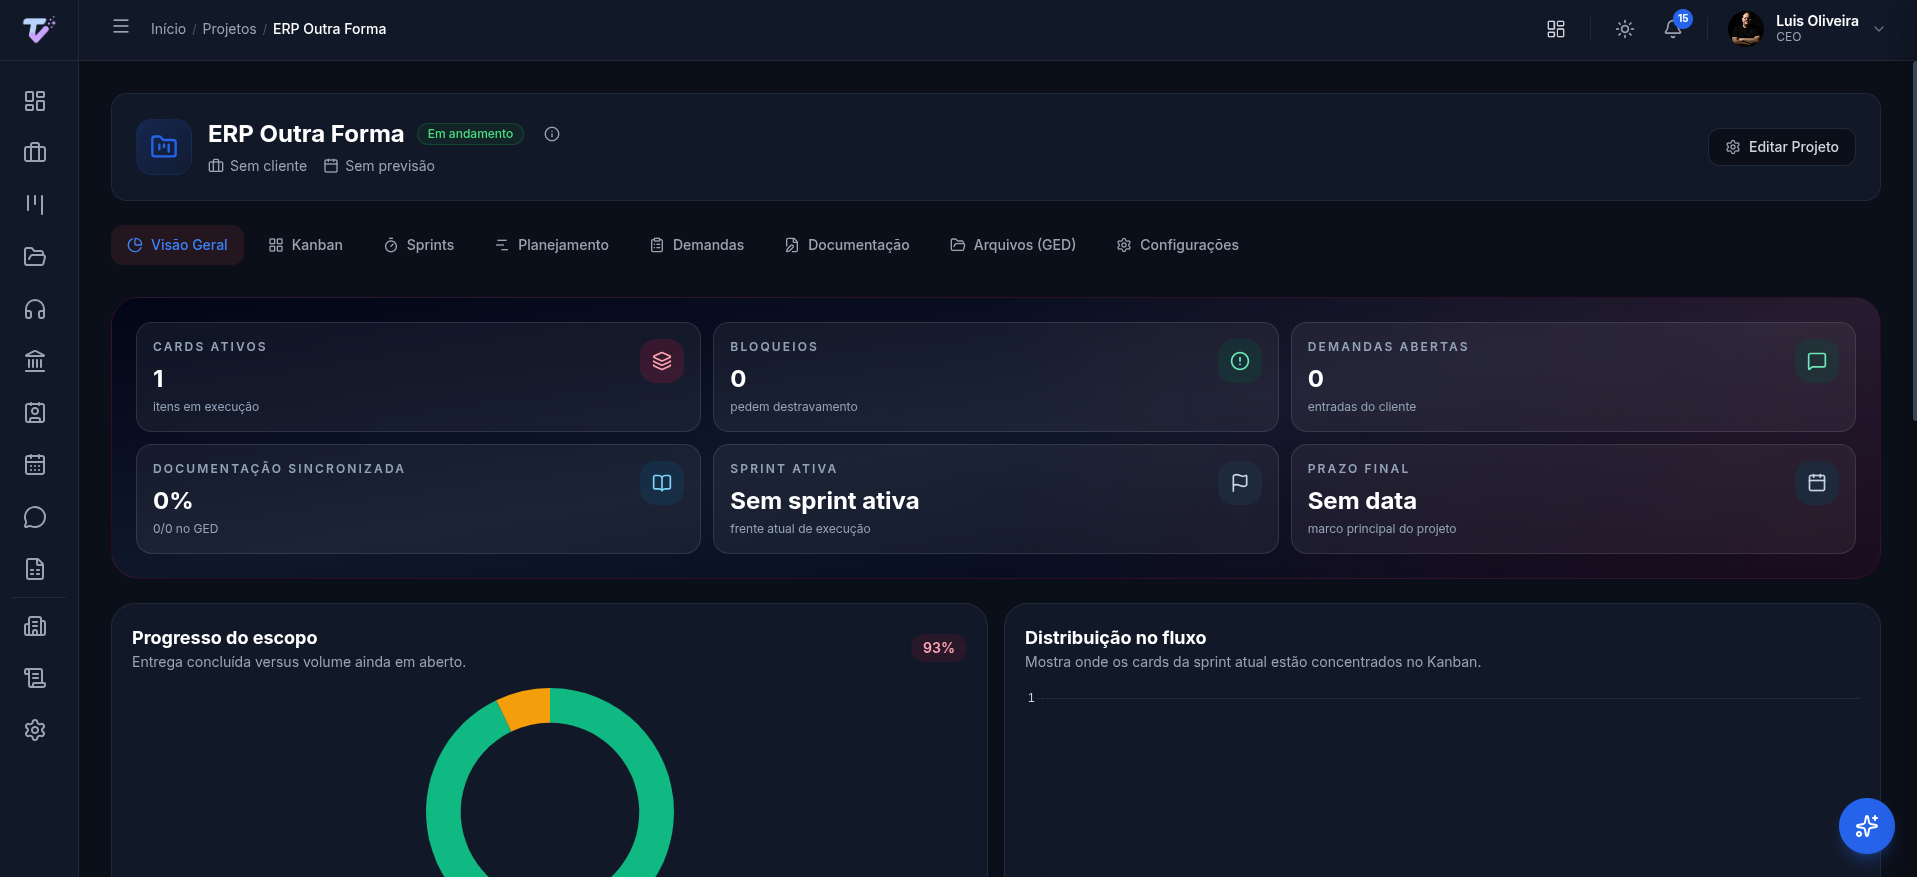This screenshot has width=1917, height=877.
Task: Click the ERP Outra Forma breadcrumb item
Action: point(329,29)
